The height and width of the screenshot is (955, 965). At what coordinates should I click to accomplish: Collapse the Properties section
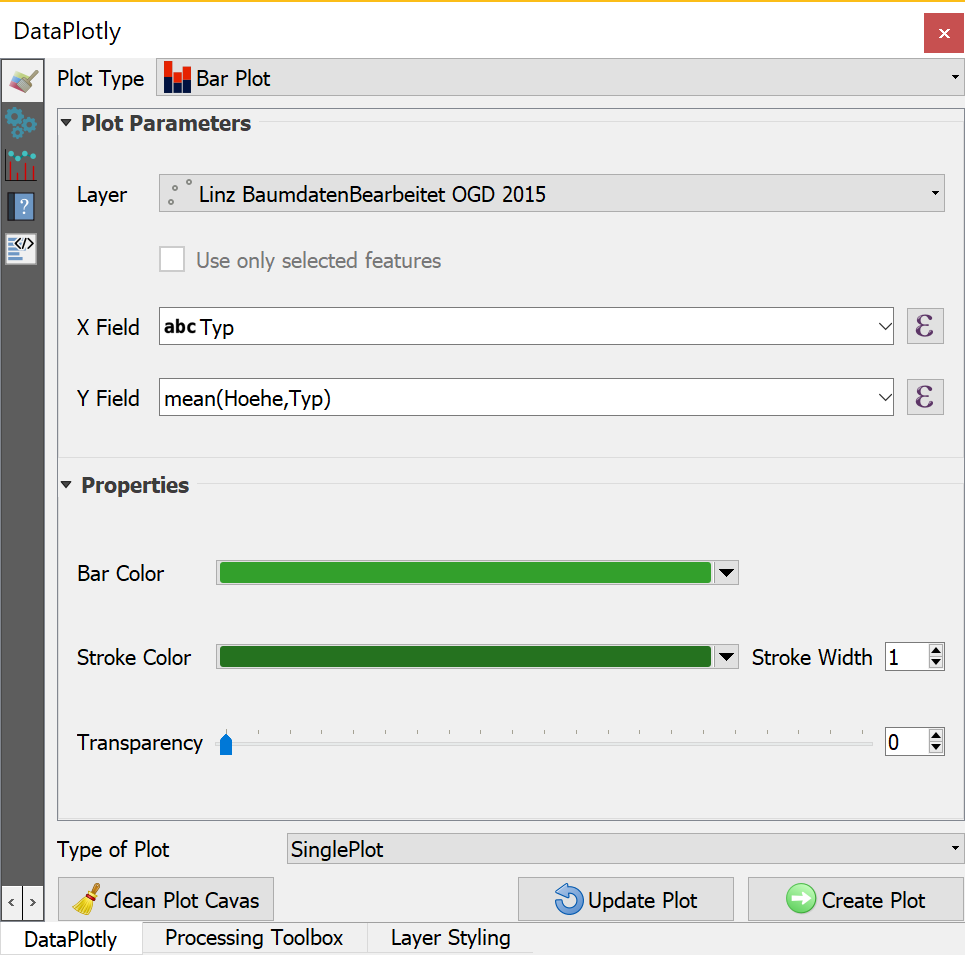[x=67, y=486]
